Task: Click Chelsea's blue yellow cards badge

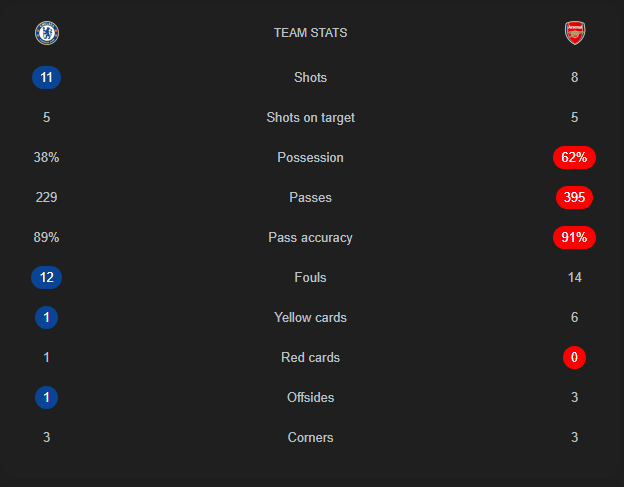Action: point(46,317)
